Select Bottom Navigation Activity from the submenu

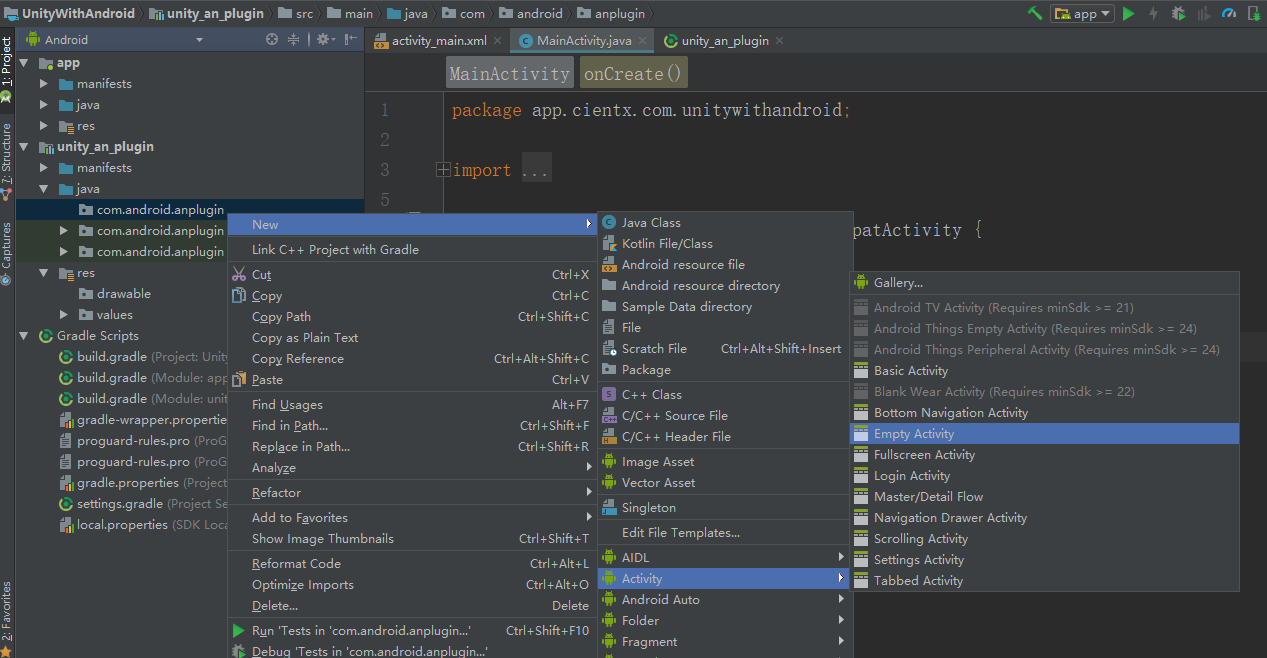950,412
